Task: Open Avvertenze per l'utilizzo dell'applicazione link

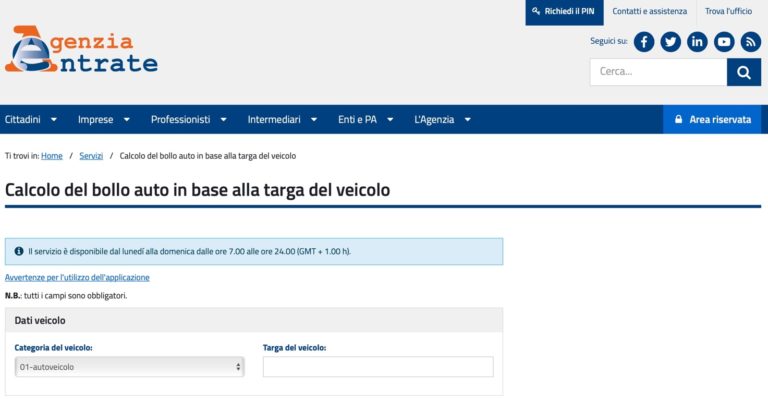Action: (x=77, y=278)
